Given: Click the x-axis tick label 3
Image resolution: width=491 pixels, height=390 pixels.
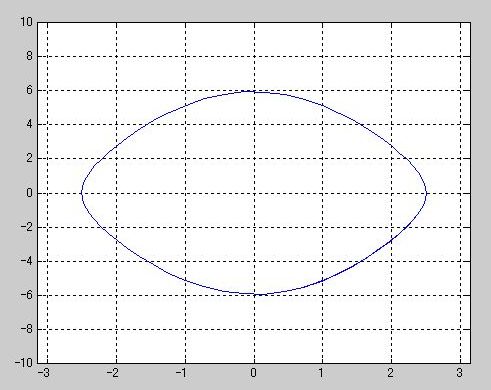Looking at the screenshot, I should [460, 373].
